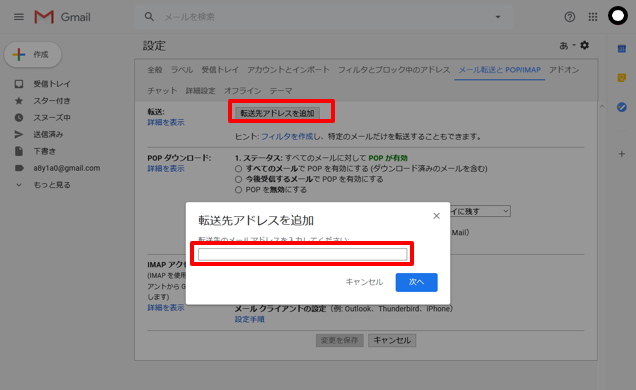This screenshot has height=390, width=636.
Task: Switch to the アドオン tab
Action: point(564,70)
